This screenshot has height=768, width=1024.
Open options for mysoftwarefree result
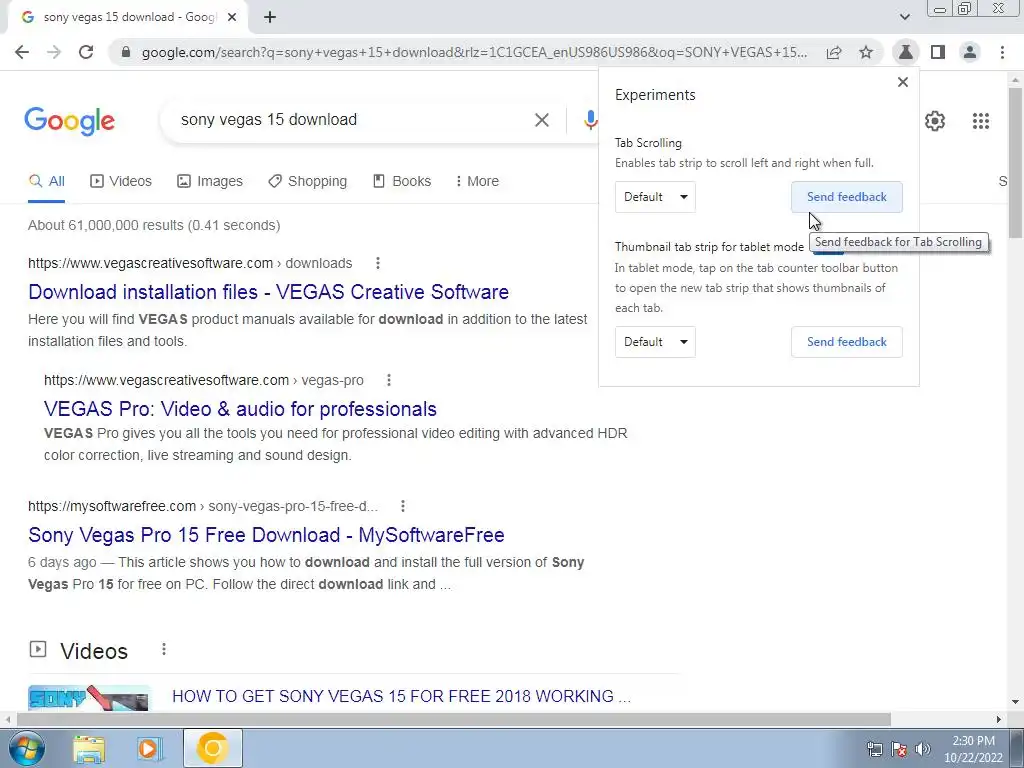point(402,506)
